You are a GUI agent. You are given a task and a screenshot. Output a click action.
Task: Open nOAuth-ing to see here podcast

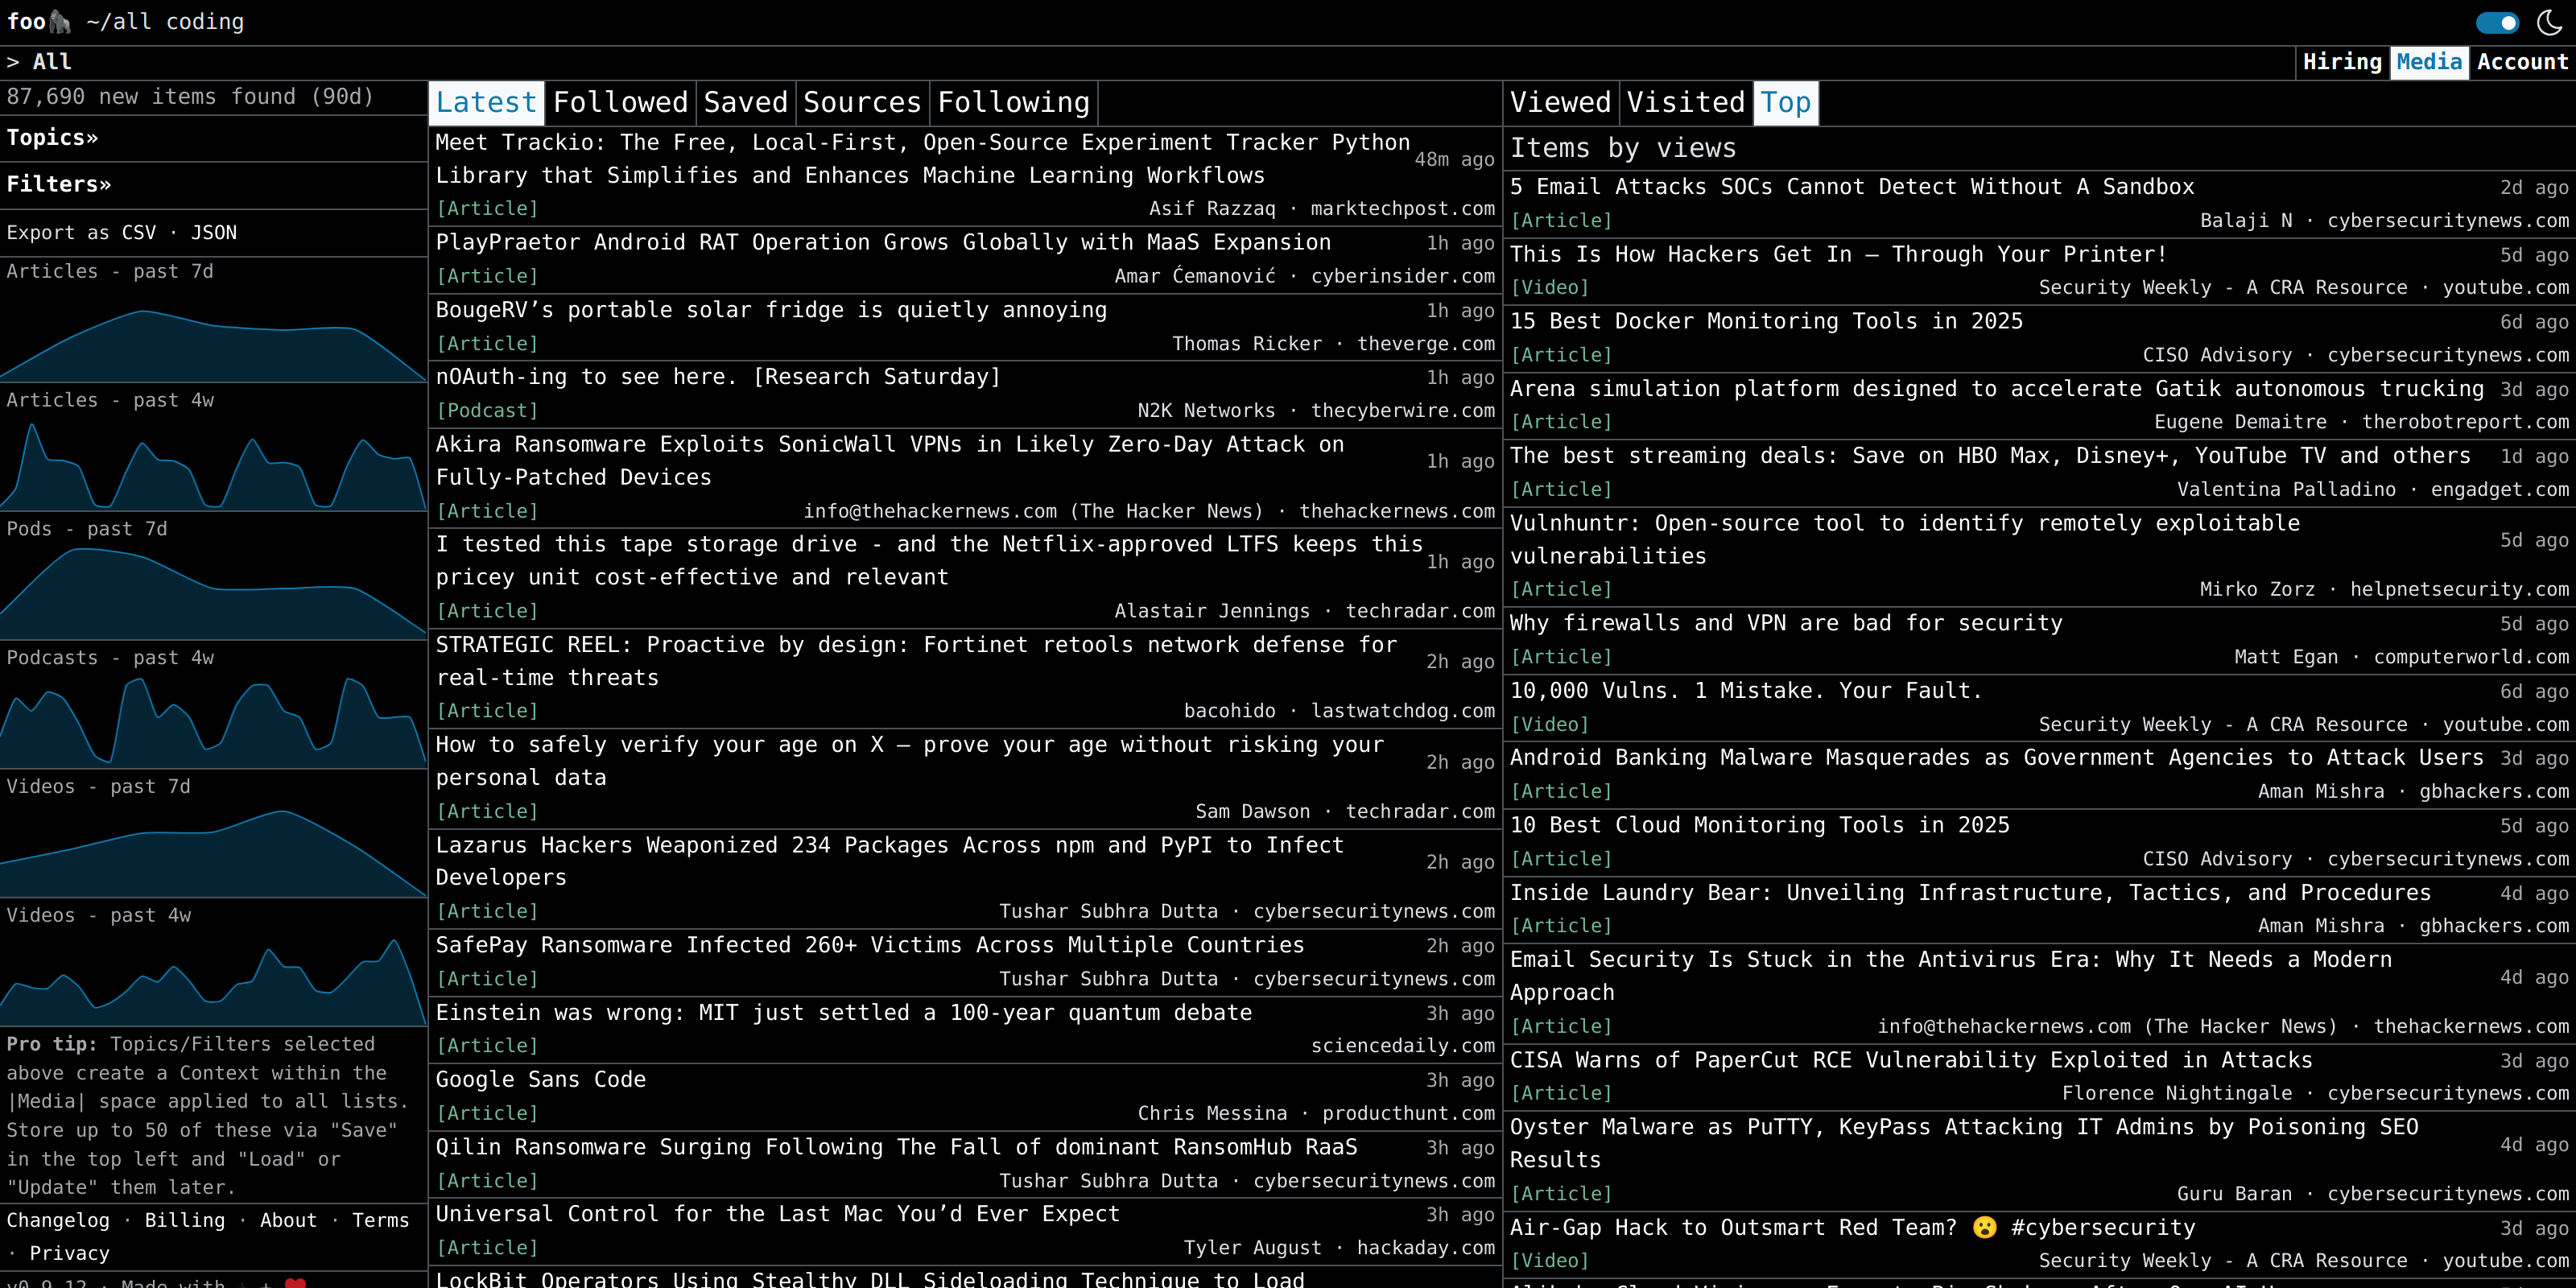717,377
